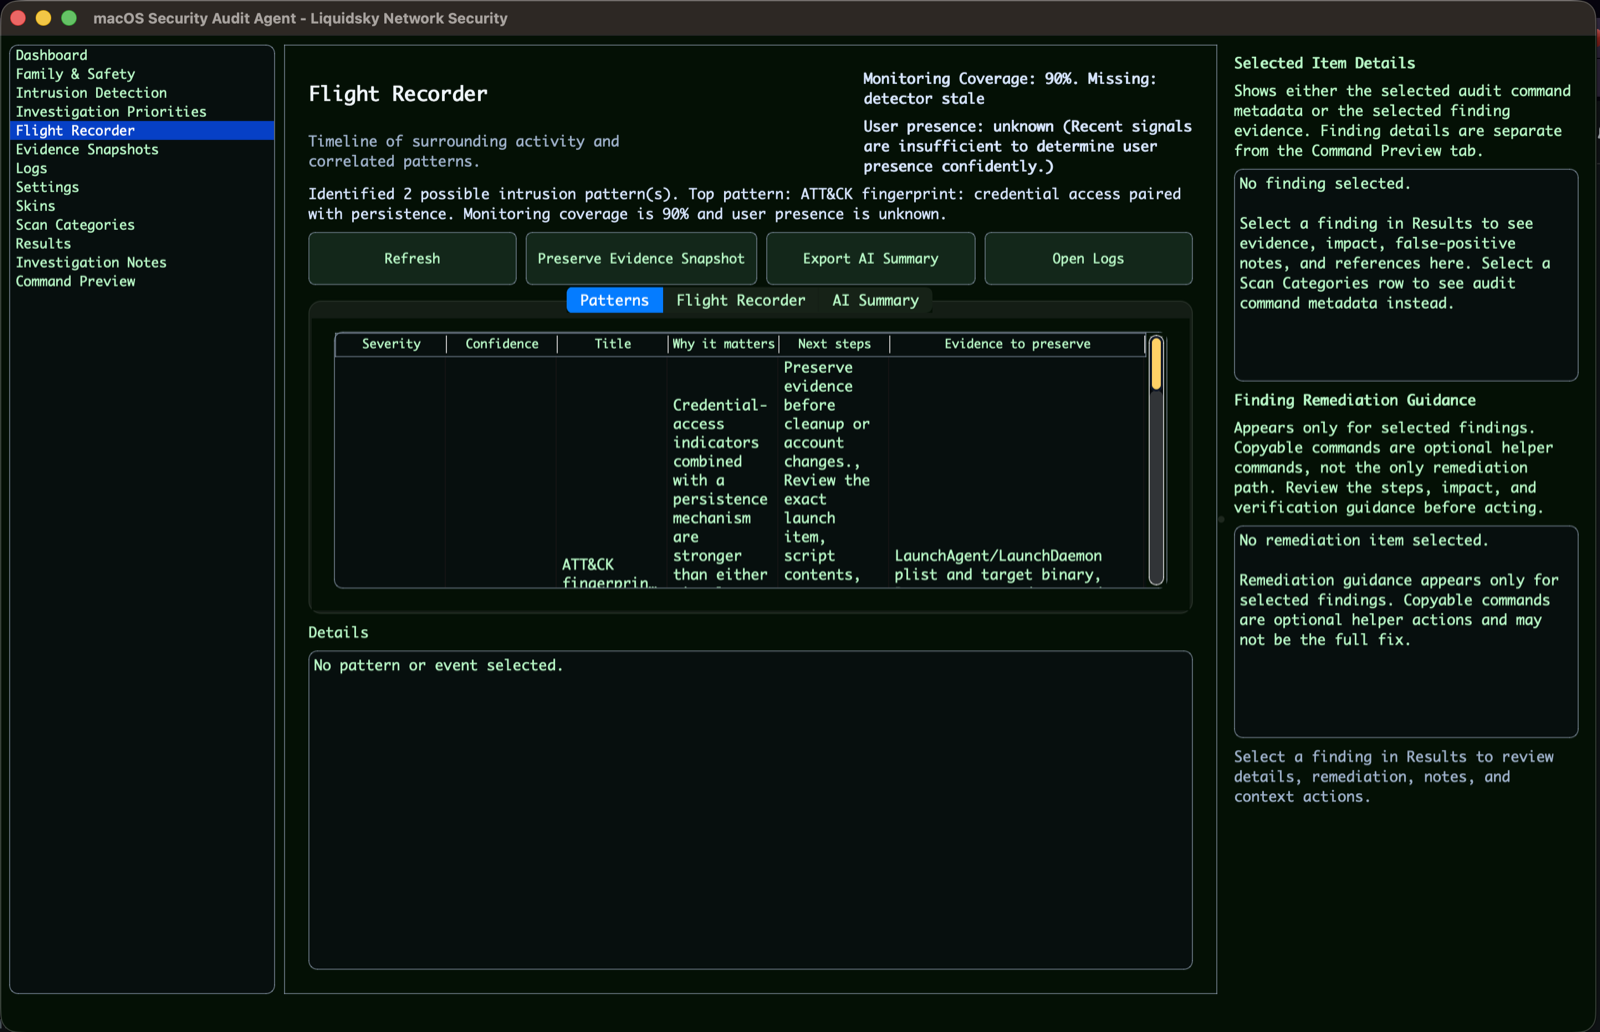Click Preserve Evidence Snapshot button
Viewport: 1600px width, 1032px height.
pyautogui.click(x=641, y=258)
